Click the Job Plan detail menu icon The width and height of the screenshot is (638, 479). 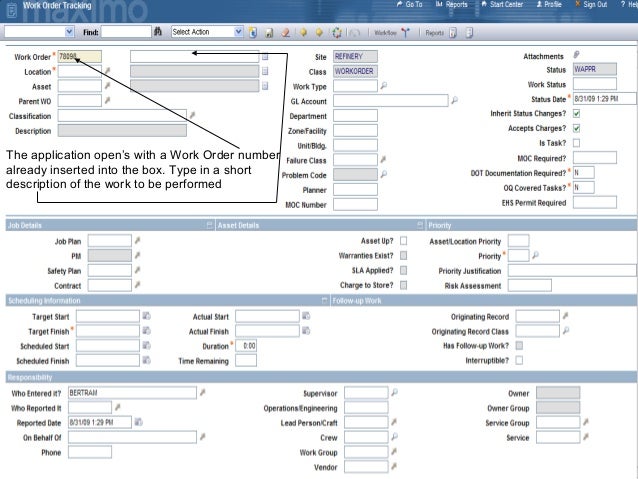(x=138, y=241)
